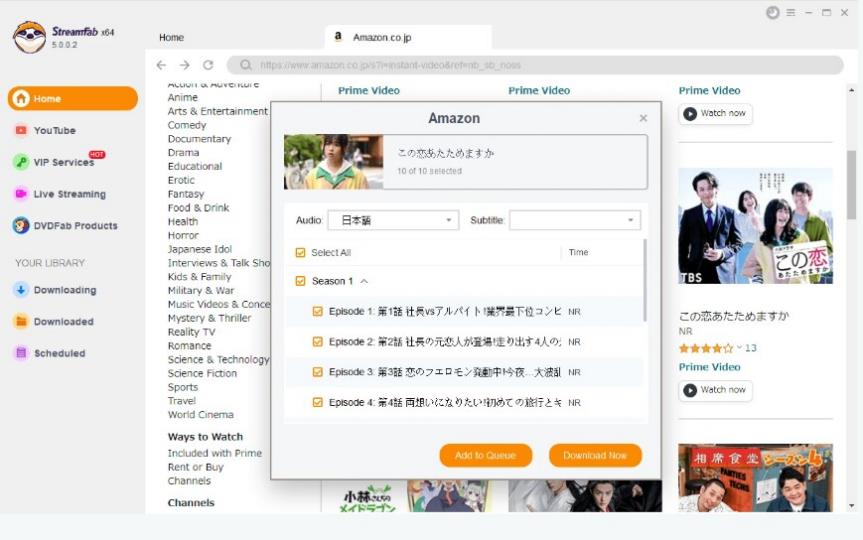The image size is (863, 540).
Task: Go forward in the browser
Action: coord(184,65)
